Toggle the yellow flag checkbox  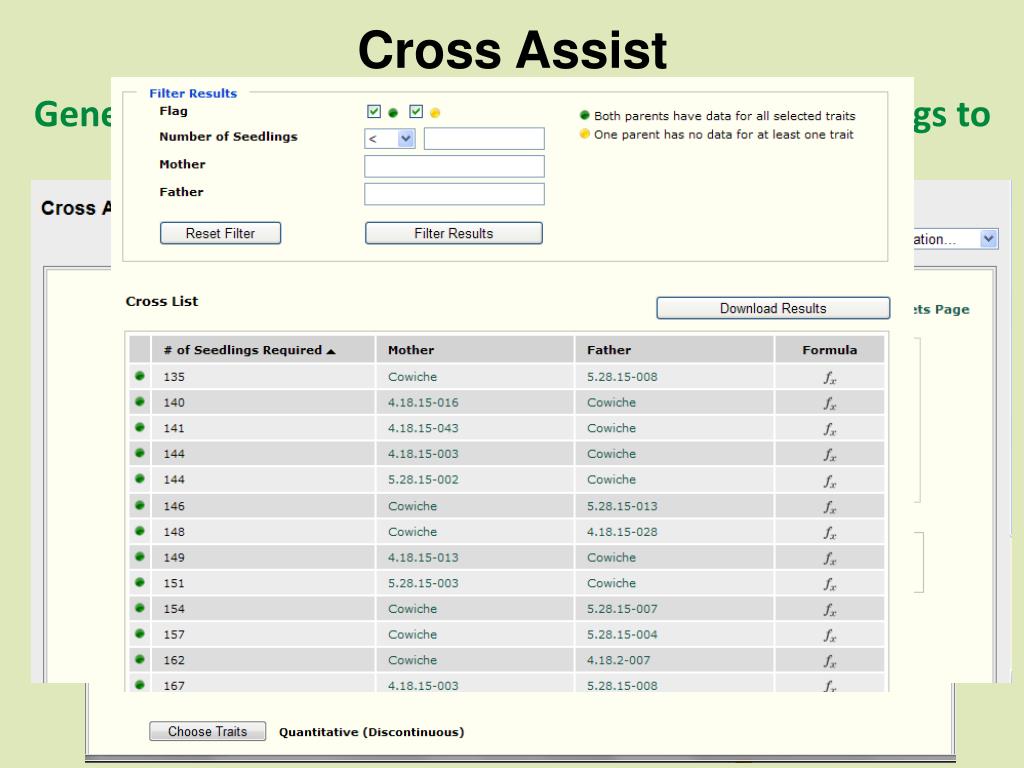pos(416,112)
